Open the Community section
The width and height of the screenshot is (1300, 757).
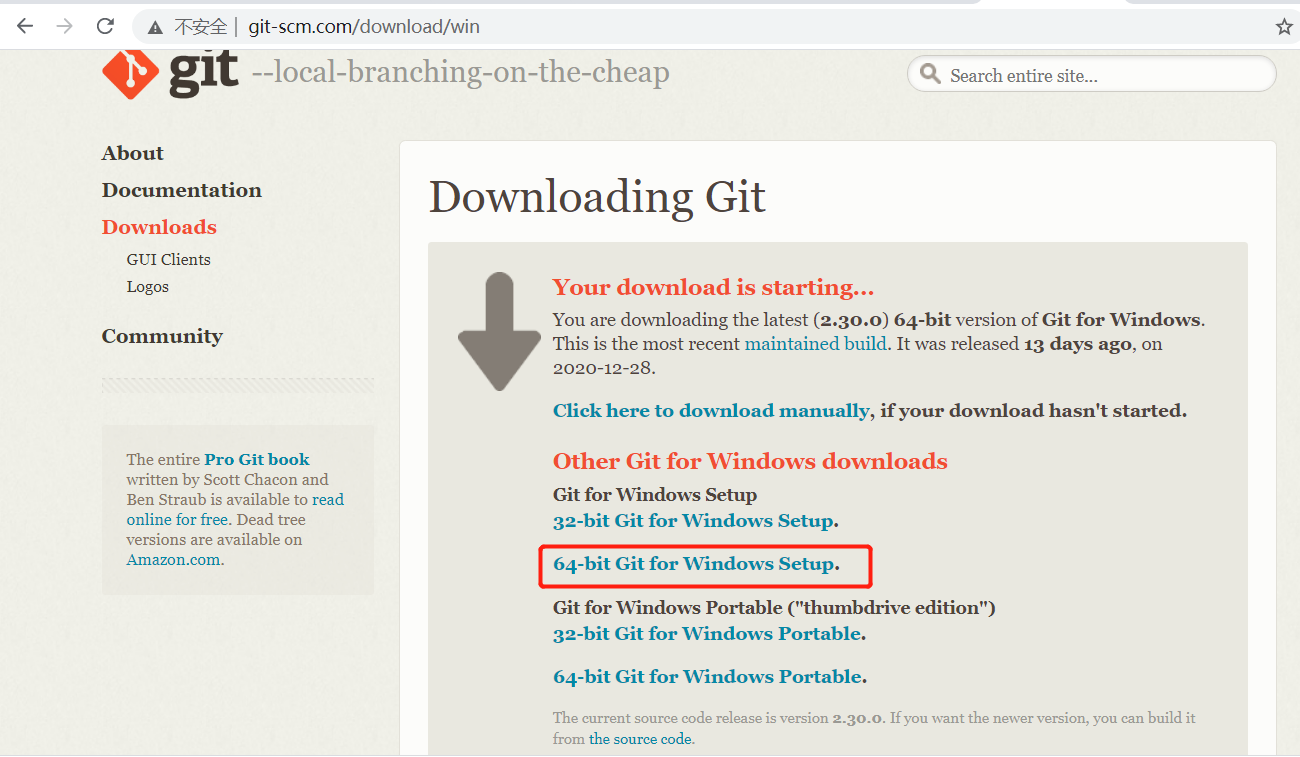162,336
